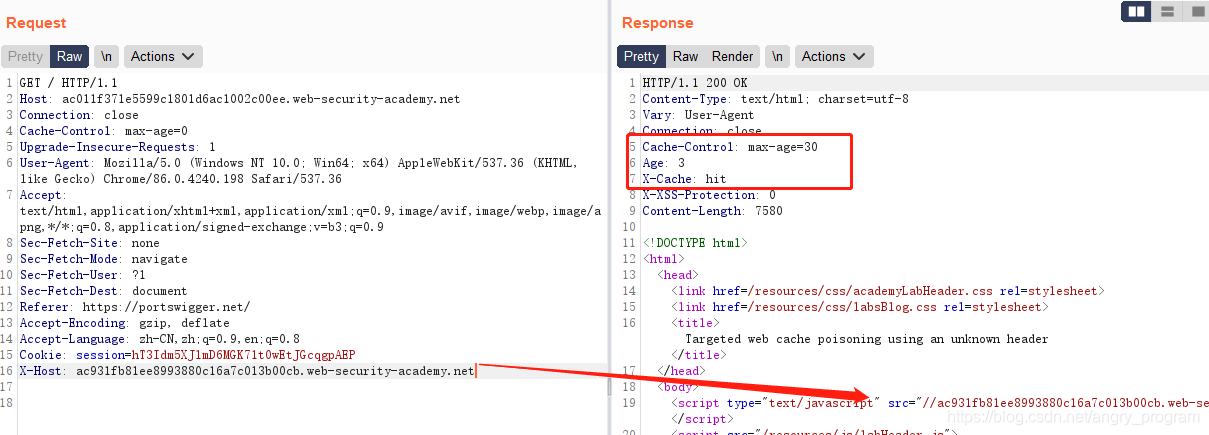Open Actions dropdown in Response panel
Viewport: 1209px width, 435px height.
(x=834, y=57)
